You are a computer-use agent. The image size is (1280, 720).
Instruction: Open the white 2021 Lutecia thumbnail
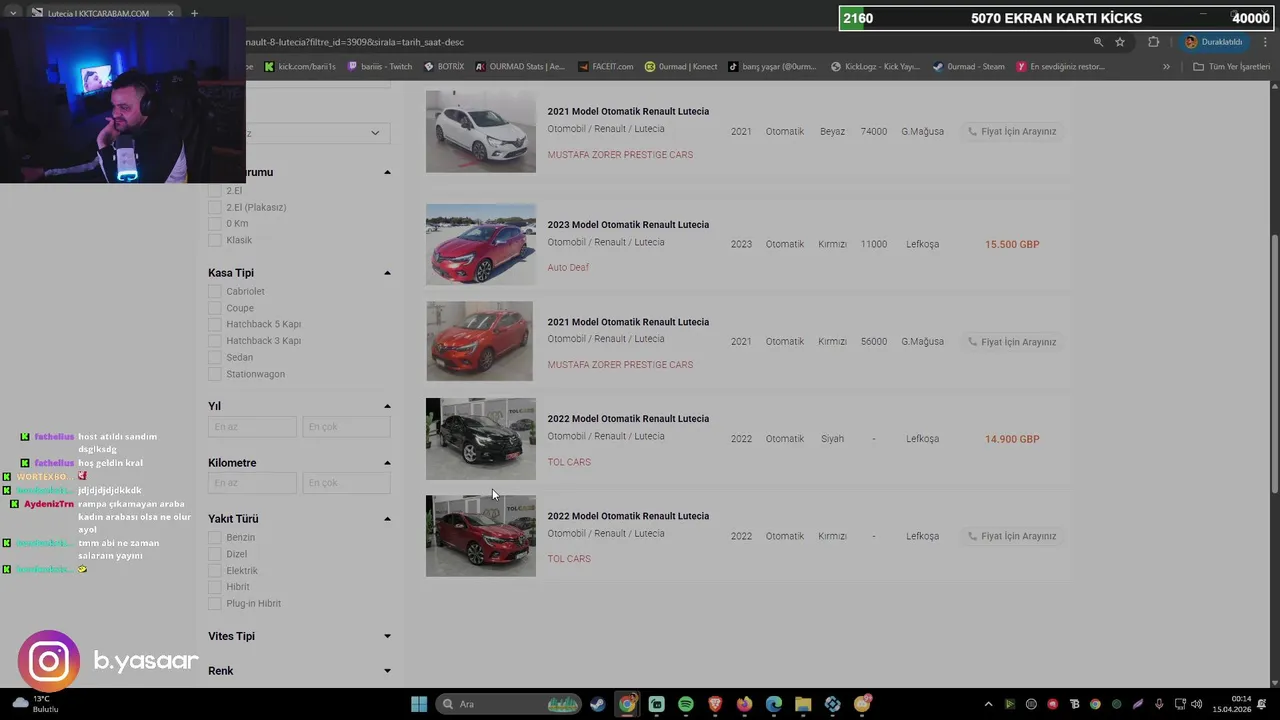point(481,131)
